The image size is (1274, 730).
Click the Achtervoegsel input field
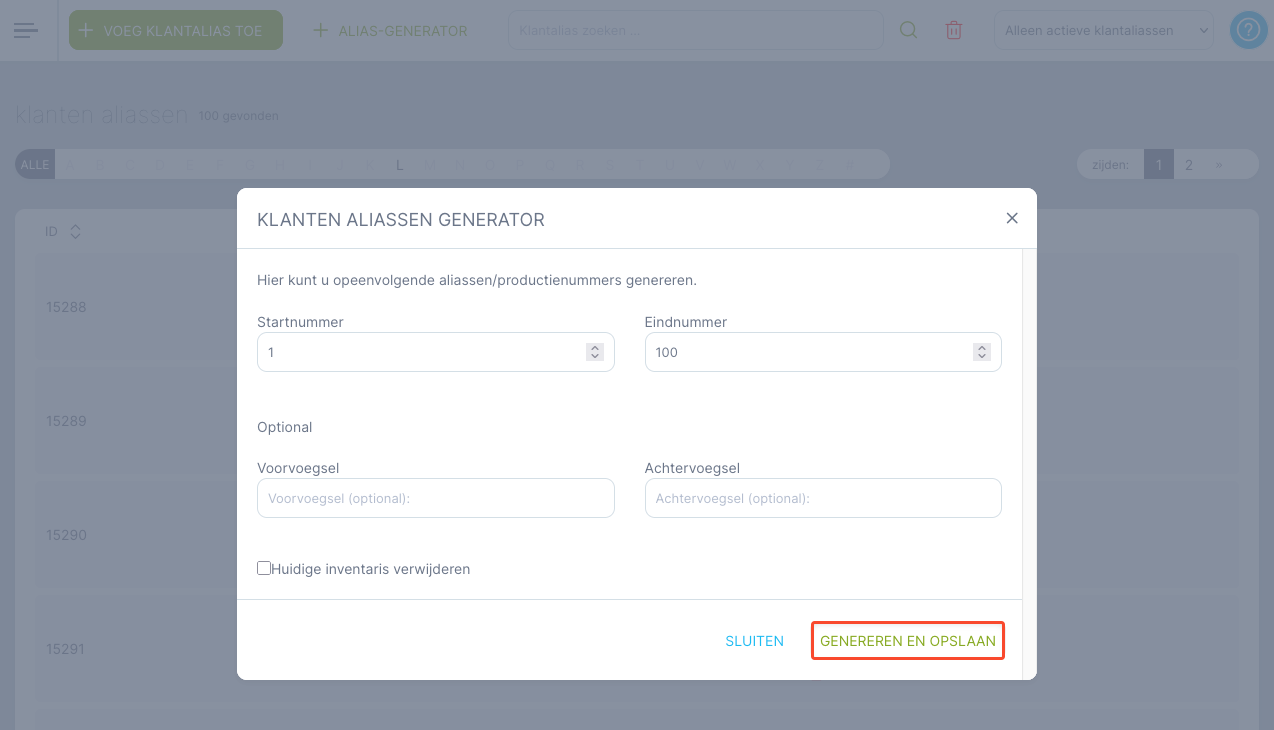(x=822, y=498)
